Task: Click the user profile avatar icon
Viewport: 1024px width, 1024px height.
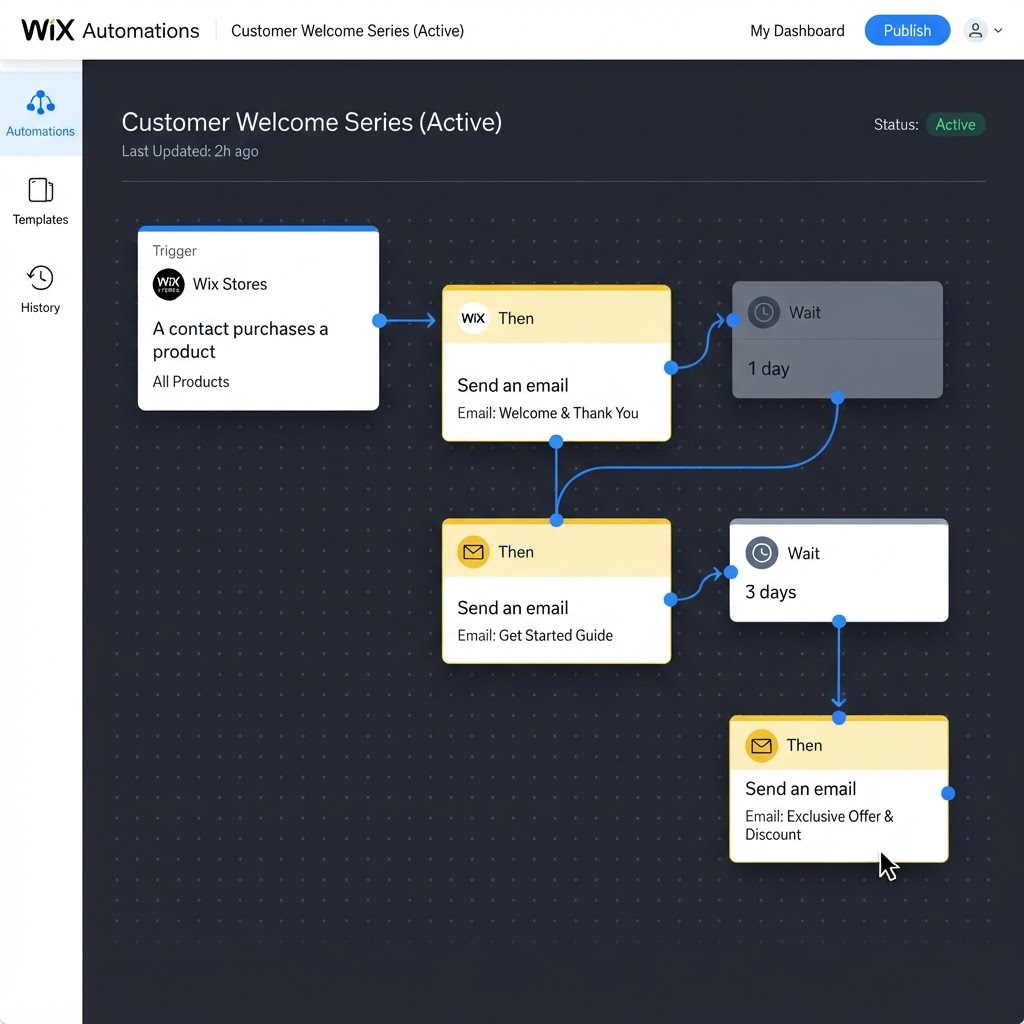Action: pyautogui.click(x=975, y=30)
